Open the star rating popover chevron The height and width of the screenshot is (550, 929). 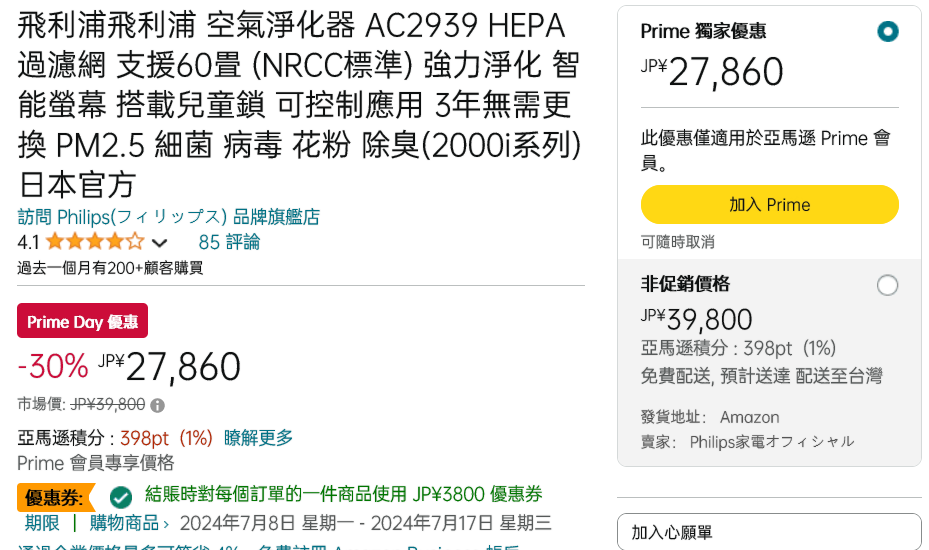(159, 242)
